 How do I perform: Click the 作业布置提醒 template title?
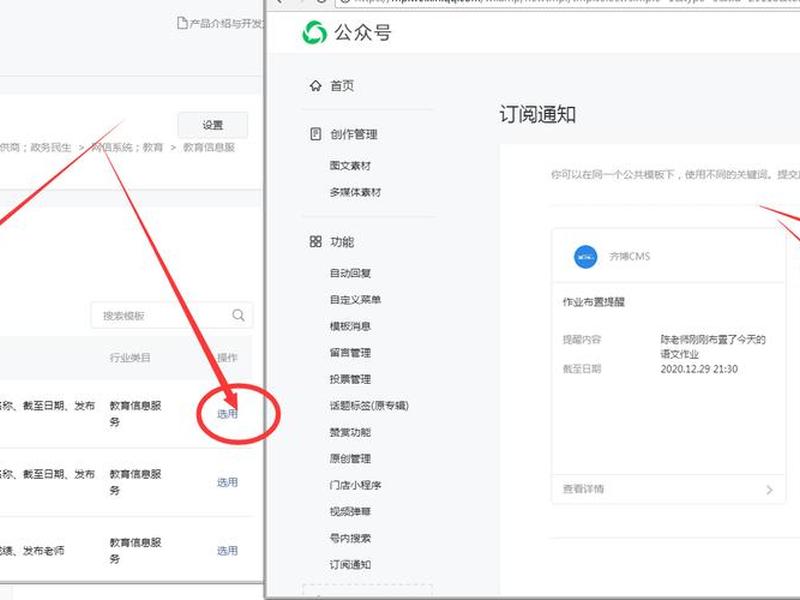click(x=593, y=302)
